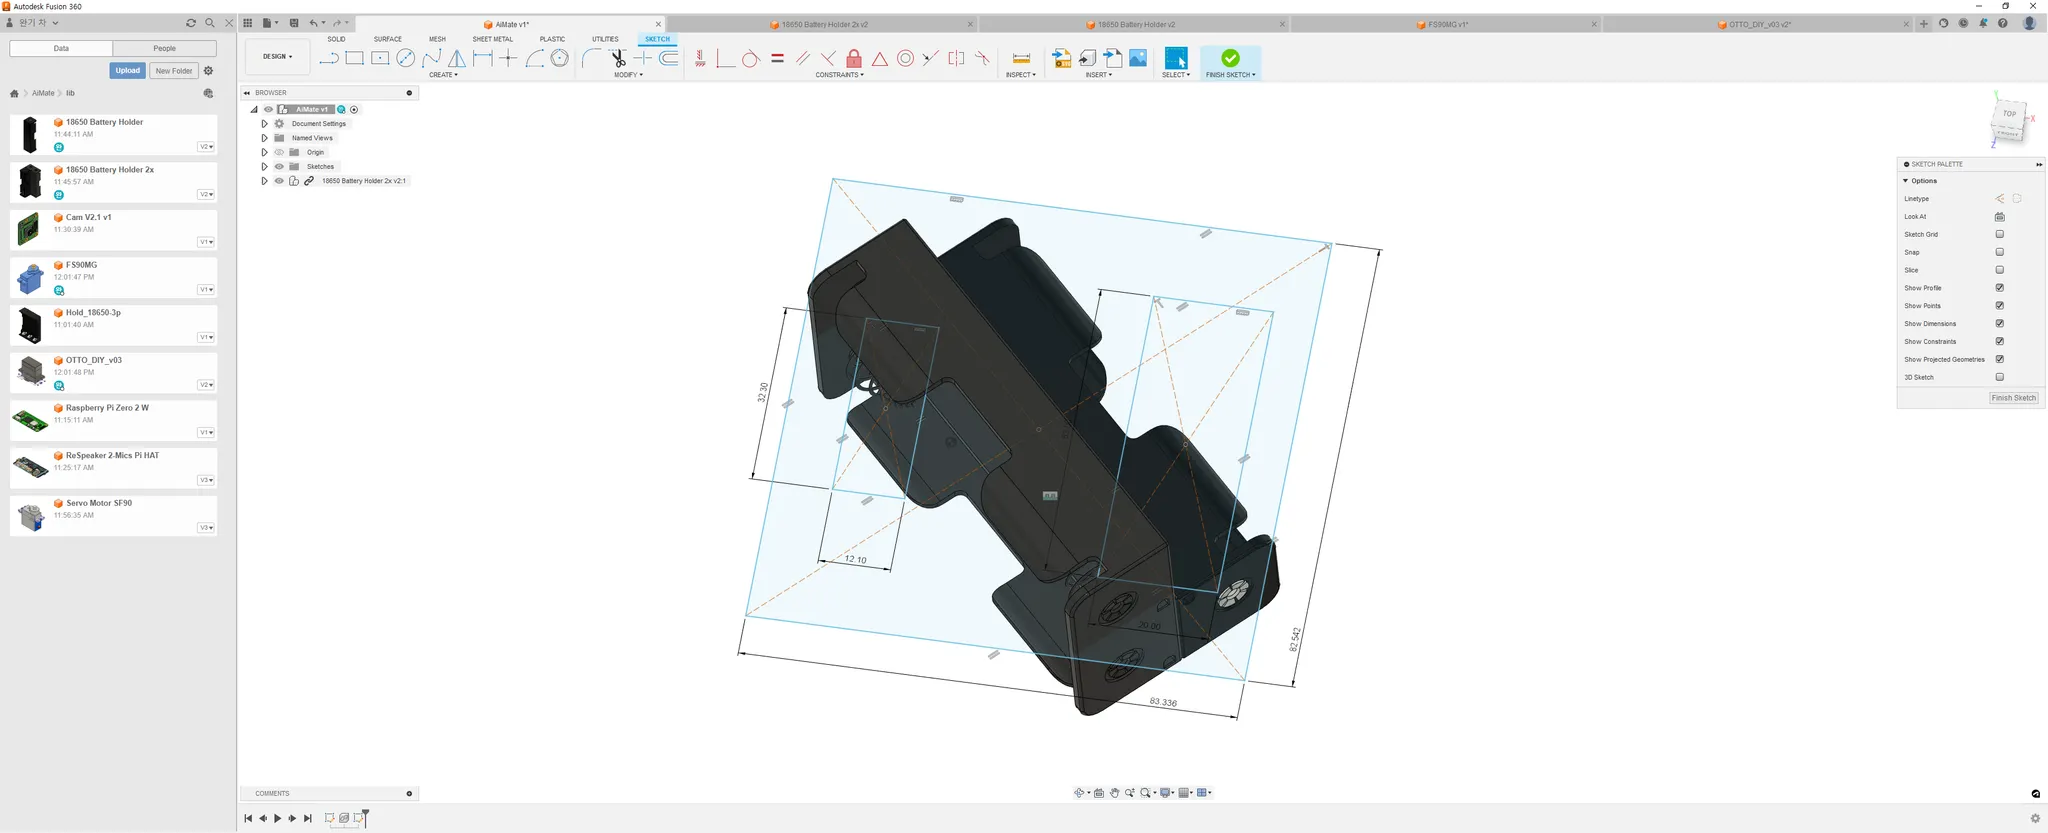2048x833 pixels.
Task: Toggle visibility of Sketches folder
Action: 279,166
